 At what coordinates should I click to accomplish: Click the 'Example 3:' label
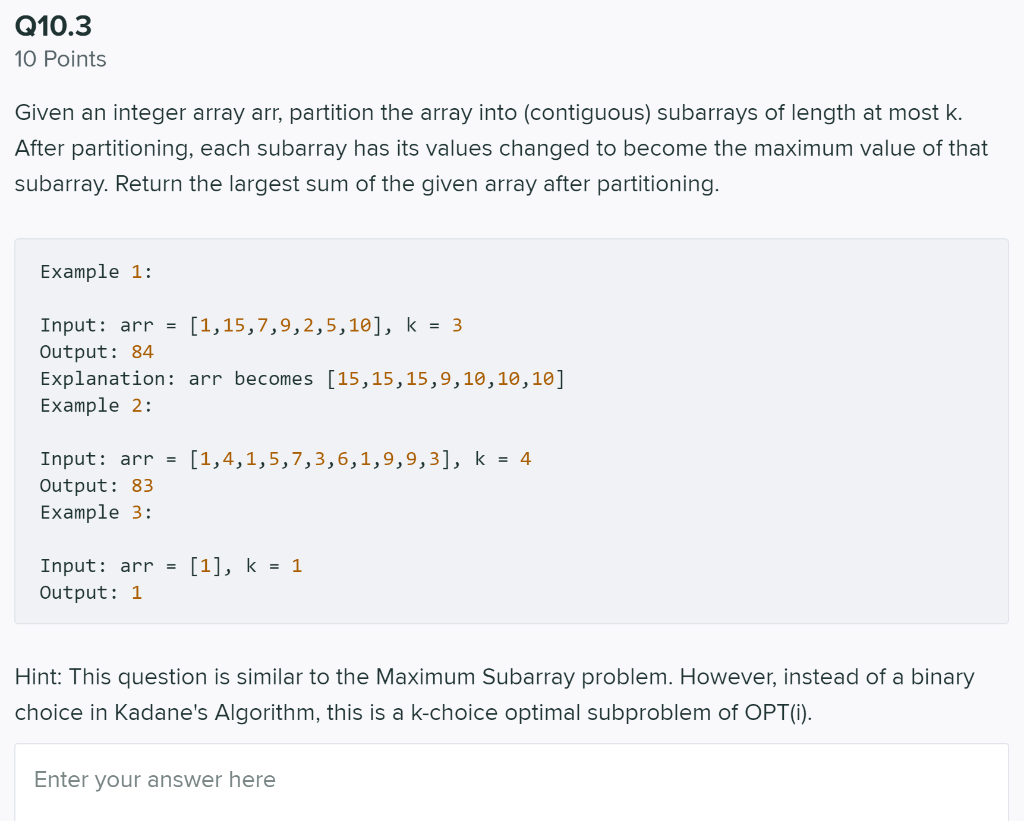96,513
